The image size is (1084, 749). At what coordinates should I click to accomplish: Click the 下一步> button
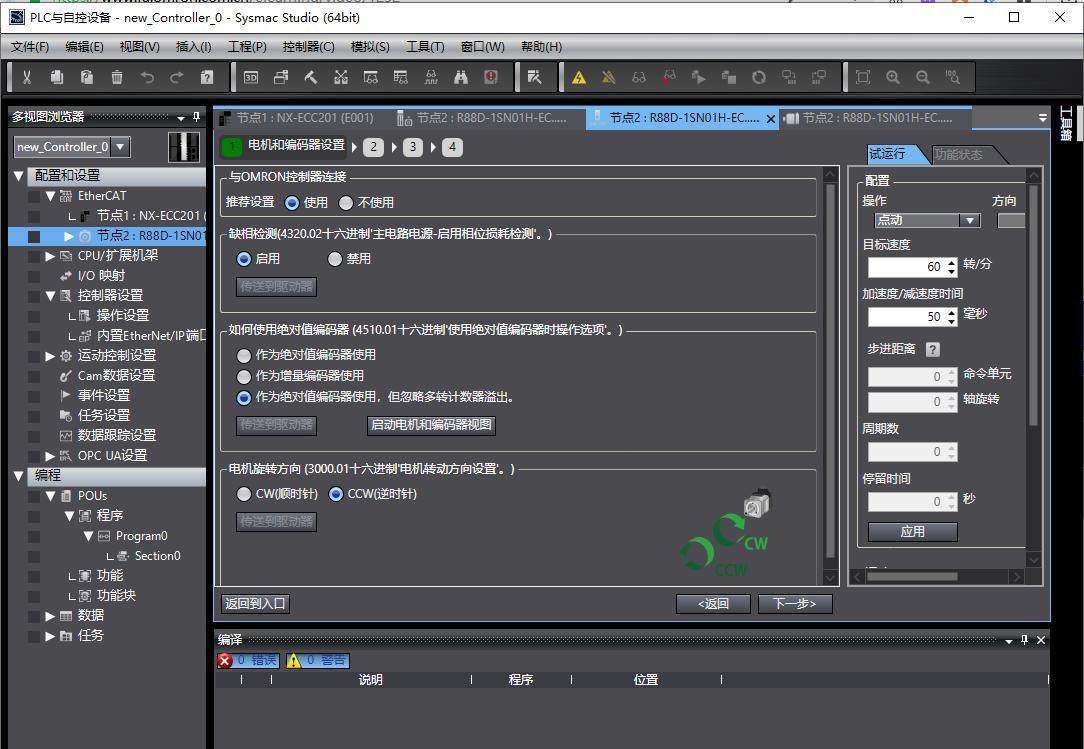(795, 603)
